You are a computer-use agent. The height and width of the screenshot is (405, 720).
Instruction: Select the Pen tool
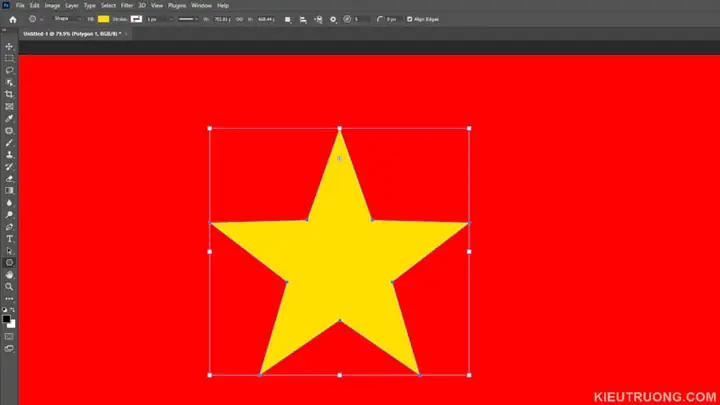[x=9, y=227]
